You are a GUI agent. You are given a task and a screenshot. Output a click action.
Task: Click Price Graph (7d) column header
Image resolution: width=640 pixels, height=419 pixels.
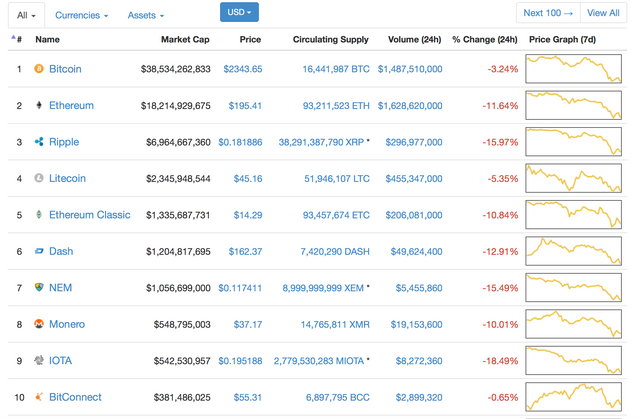coord(562,40)
